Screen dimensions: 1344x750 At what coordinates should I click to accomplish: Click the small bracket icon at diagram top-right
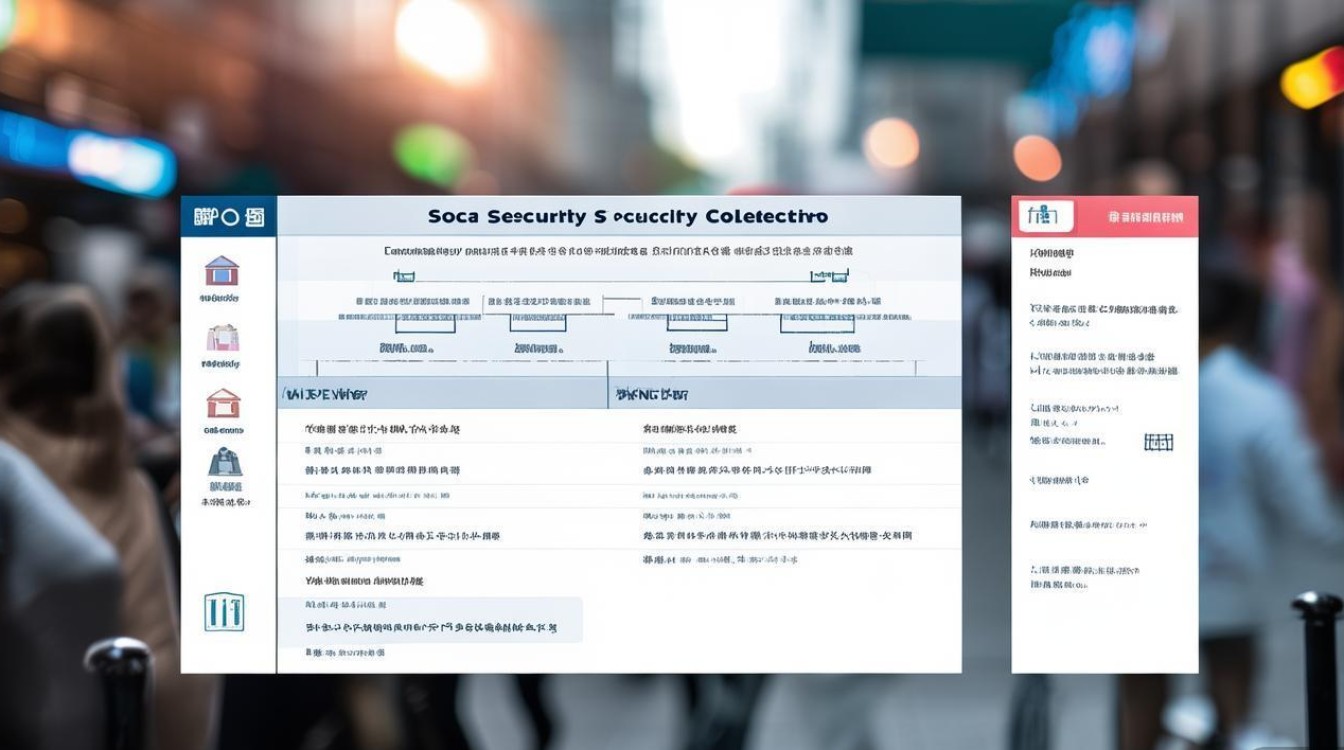click(828, 276)
